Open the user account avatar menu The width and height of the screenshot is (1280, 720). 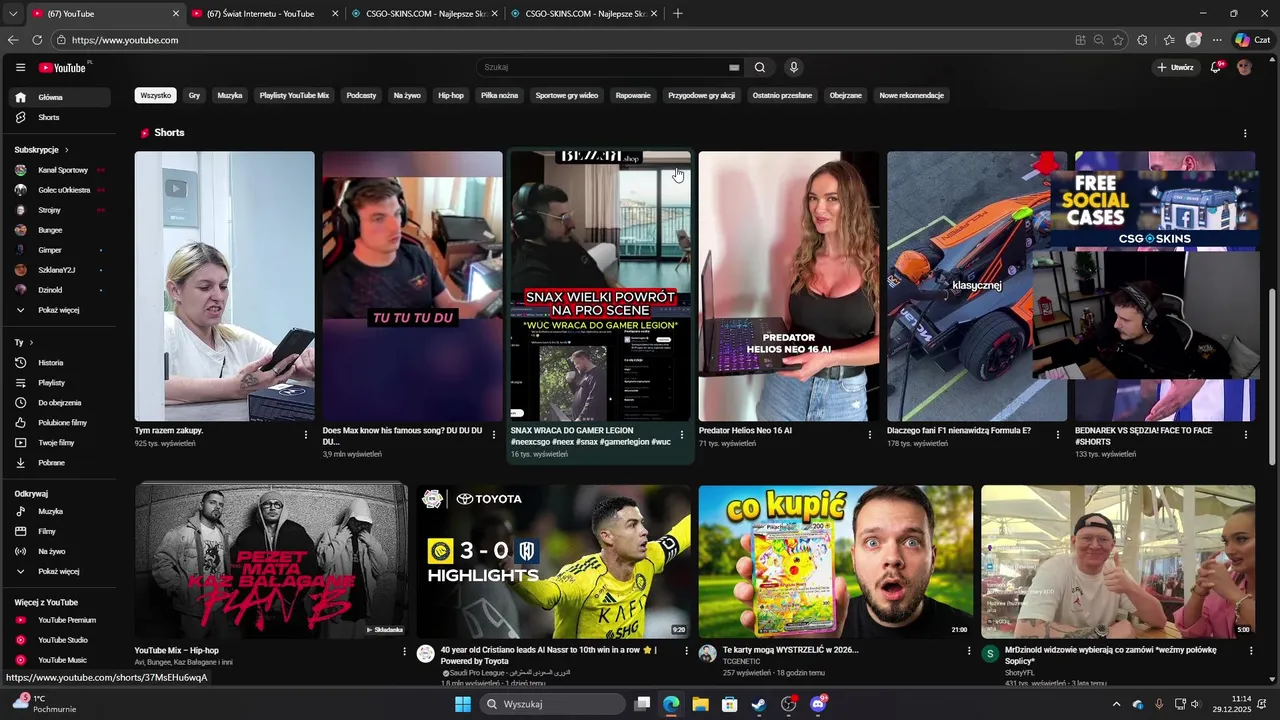point(1245,67)
